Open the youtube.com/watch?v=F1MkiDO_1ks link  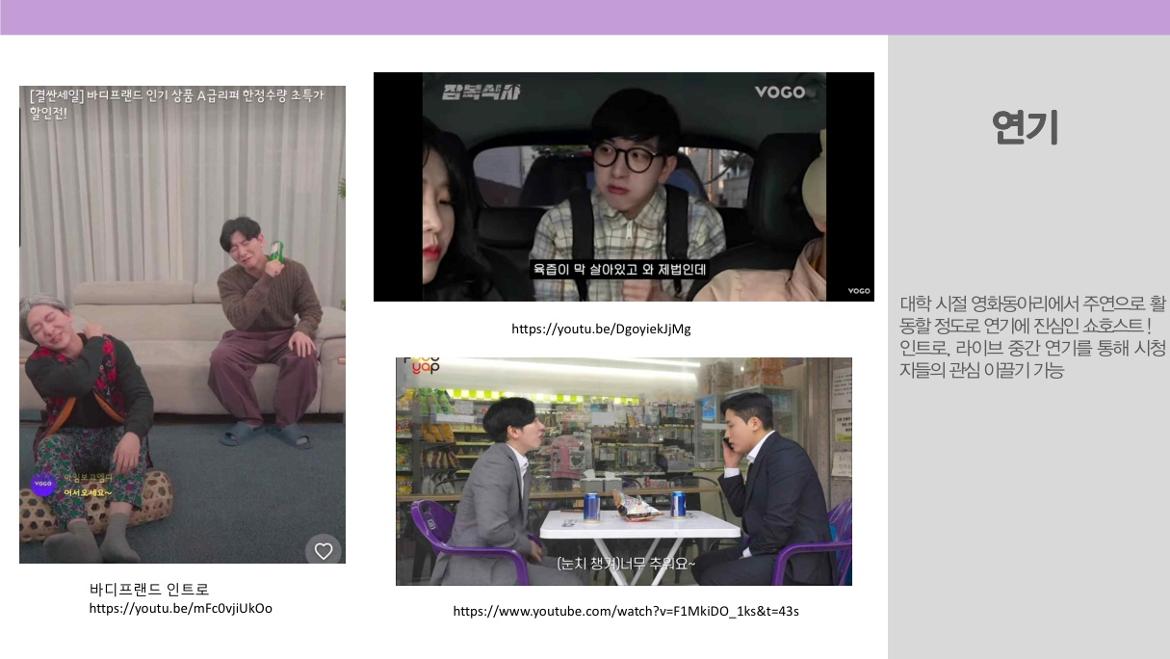pyautogui.click(x=625, y=611)
